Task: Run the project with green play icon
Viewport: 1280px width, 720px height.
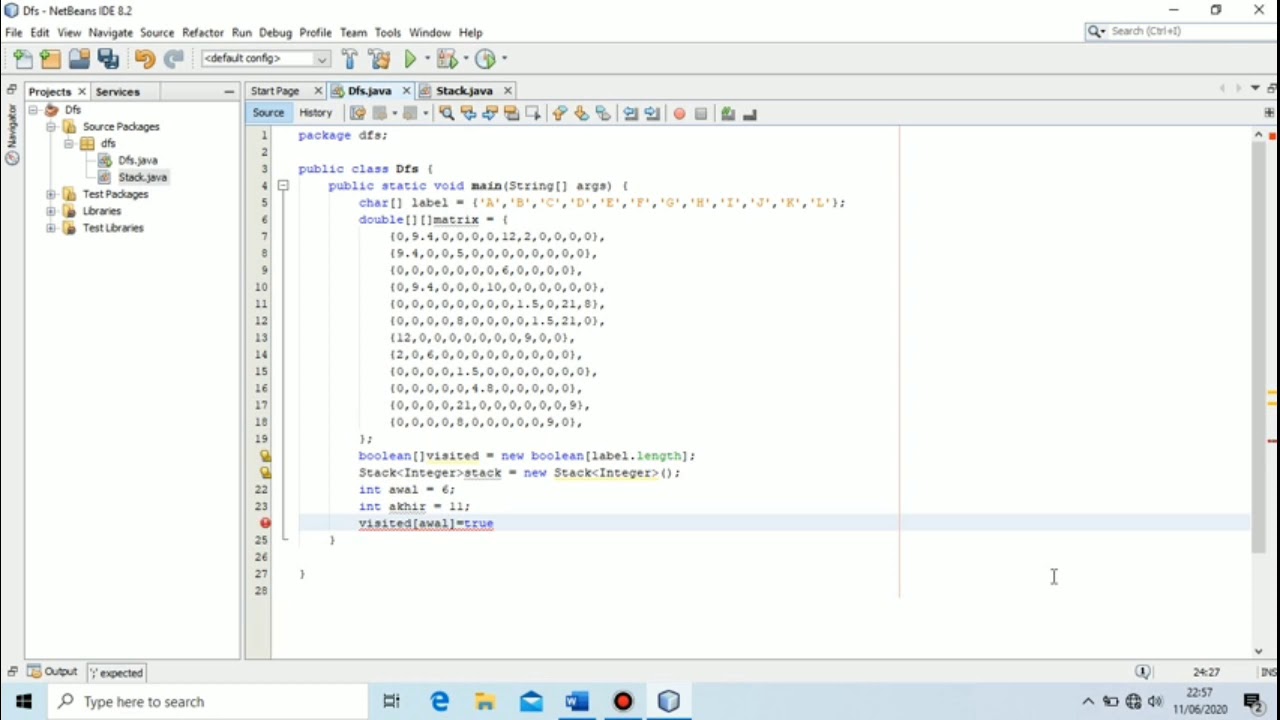Action: click(x=410, y=59)
